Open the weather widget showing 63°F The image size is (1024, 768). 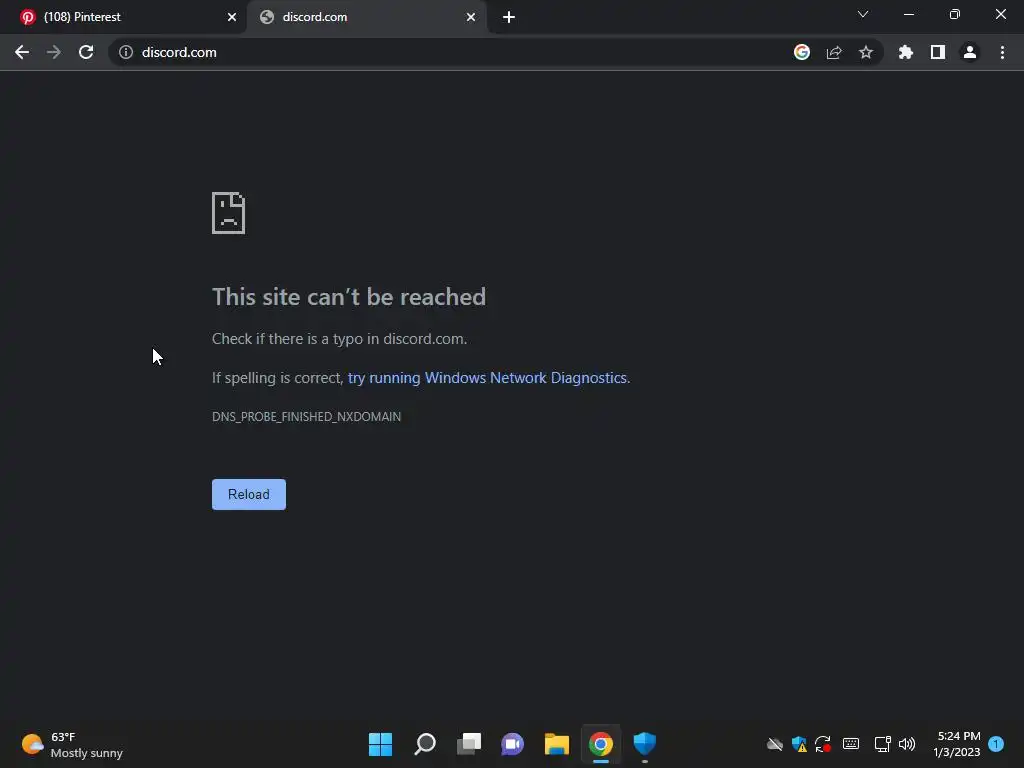pos(72,744)
